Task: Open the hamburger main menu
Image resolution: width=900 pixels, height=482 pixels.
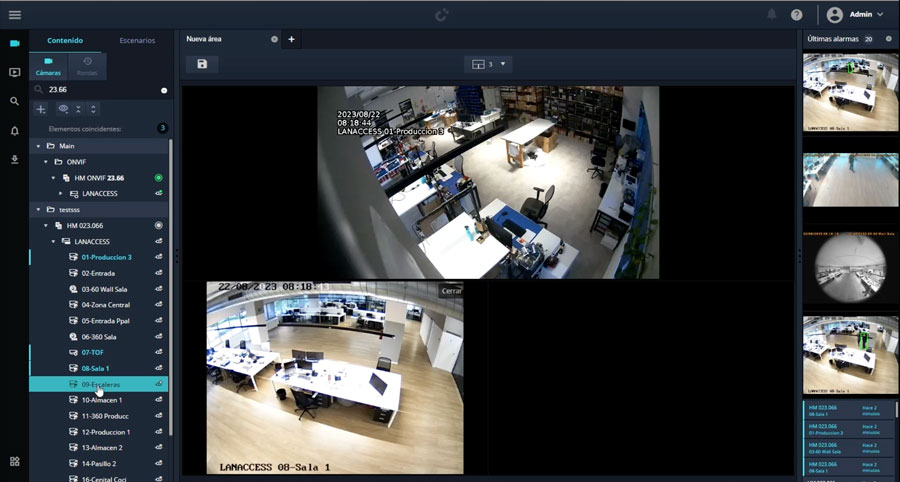Action: [x=15, y=15]
